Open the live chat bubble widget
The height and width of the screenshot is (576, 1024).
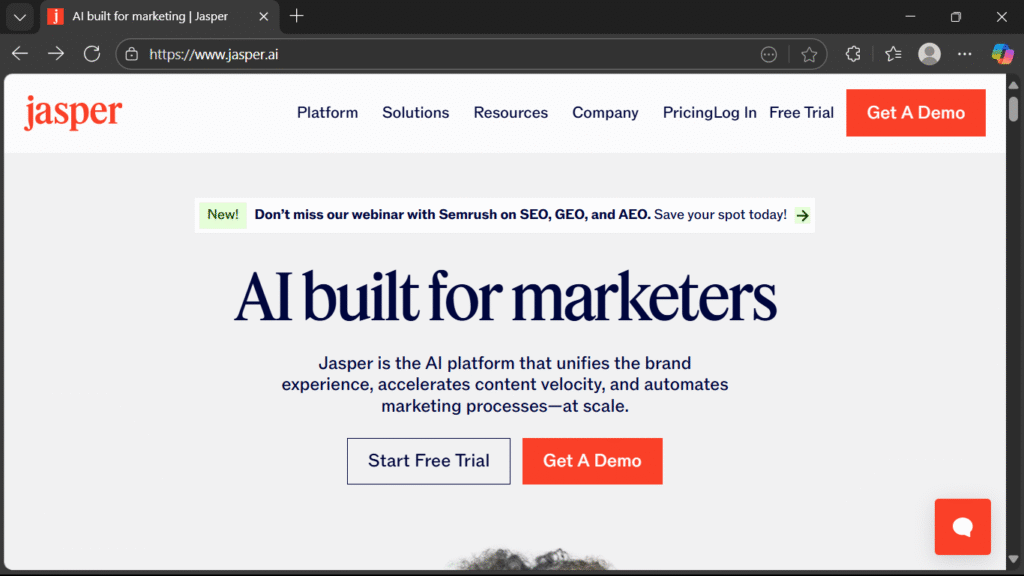(x=962, y=527)
